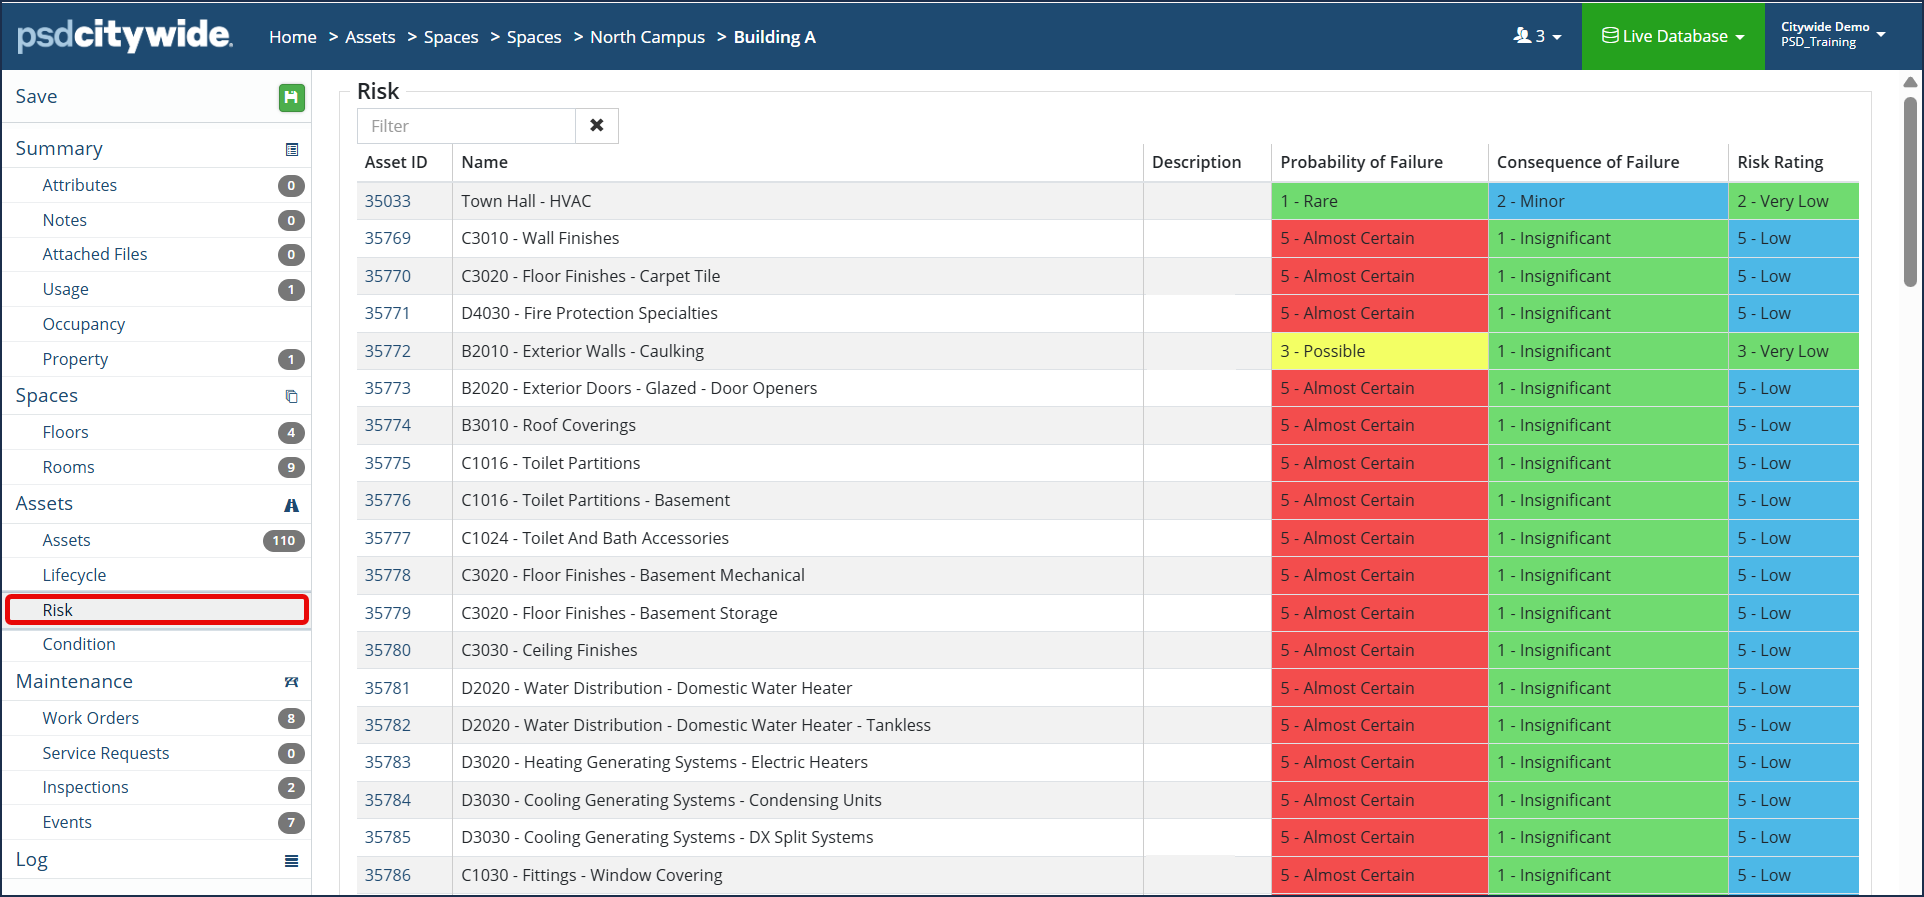Click the vertical scrollbar thumb
Image resolution: width=1924 pixels, height=897 pixels.
pyautogui.click(x=1910, y=190)
